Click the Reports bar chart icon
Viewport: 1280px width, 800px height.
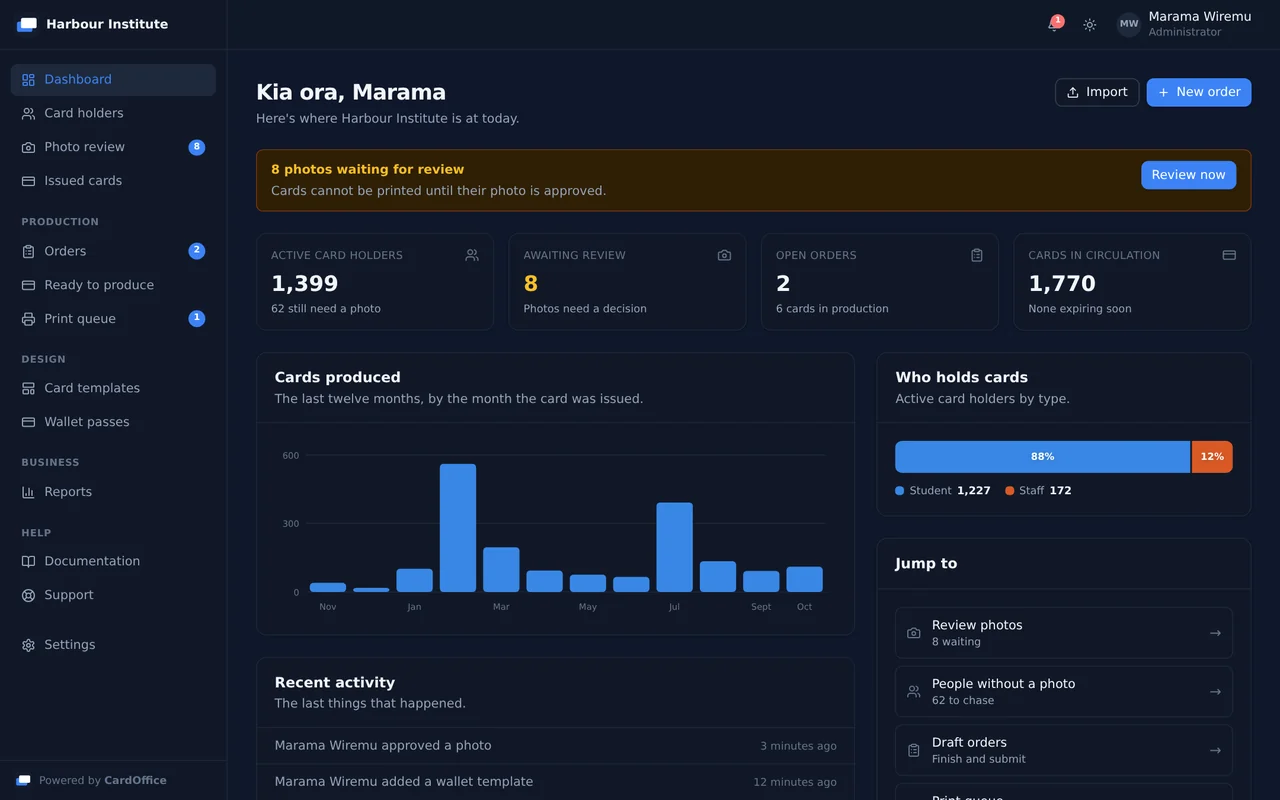pos(28,492)
